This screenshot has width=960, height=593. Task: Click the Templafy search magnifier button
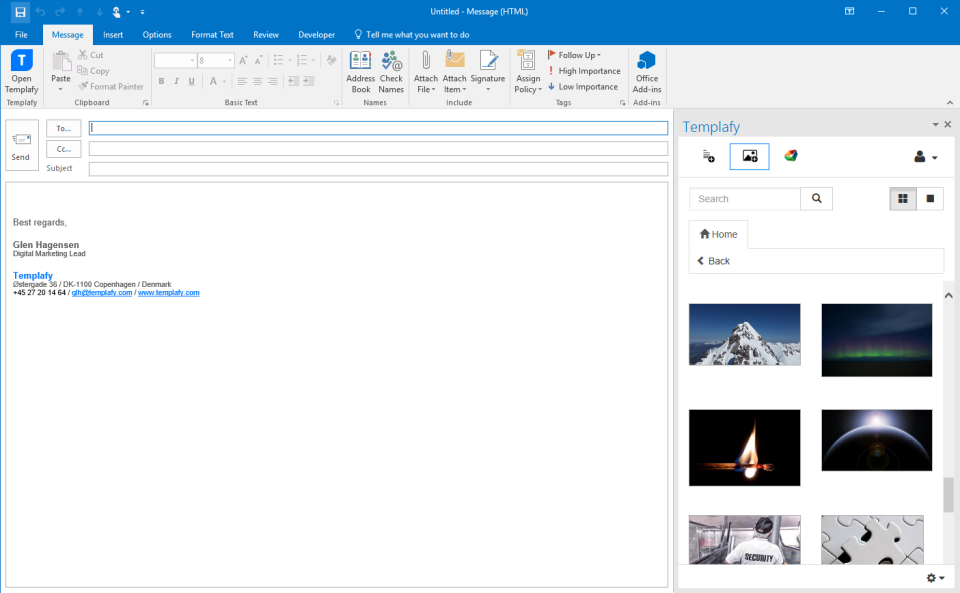click(x=817, y=199)
